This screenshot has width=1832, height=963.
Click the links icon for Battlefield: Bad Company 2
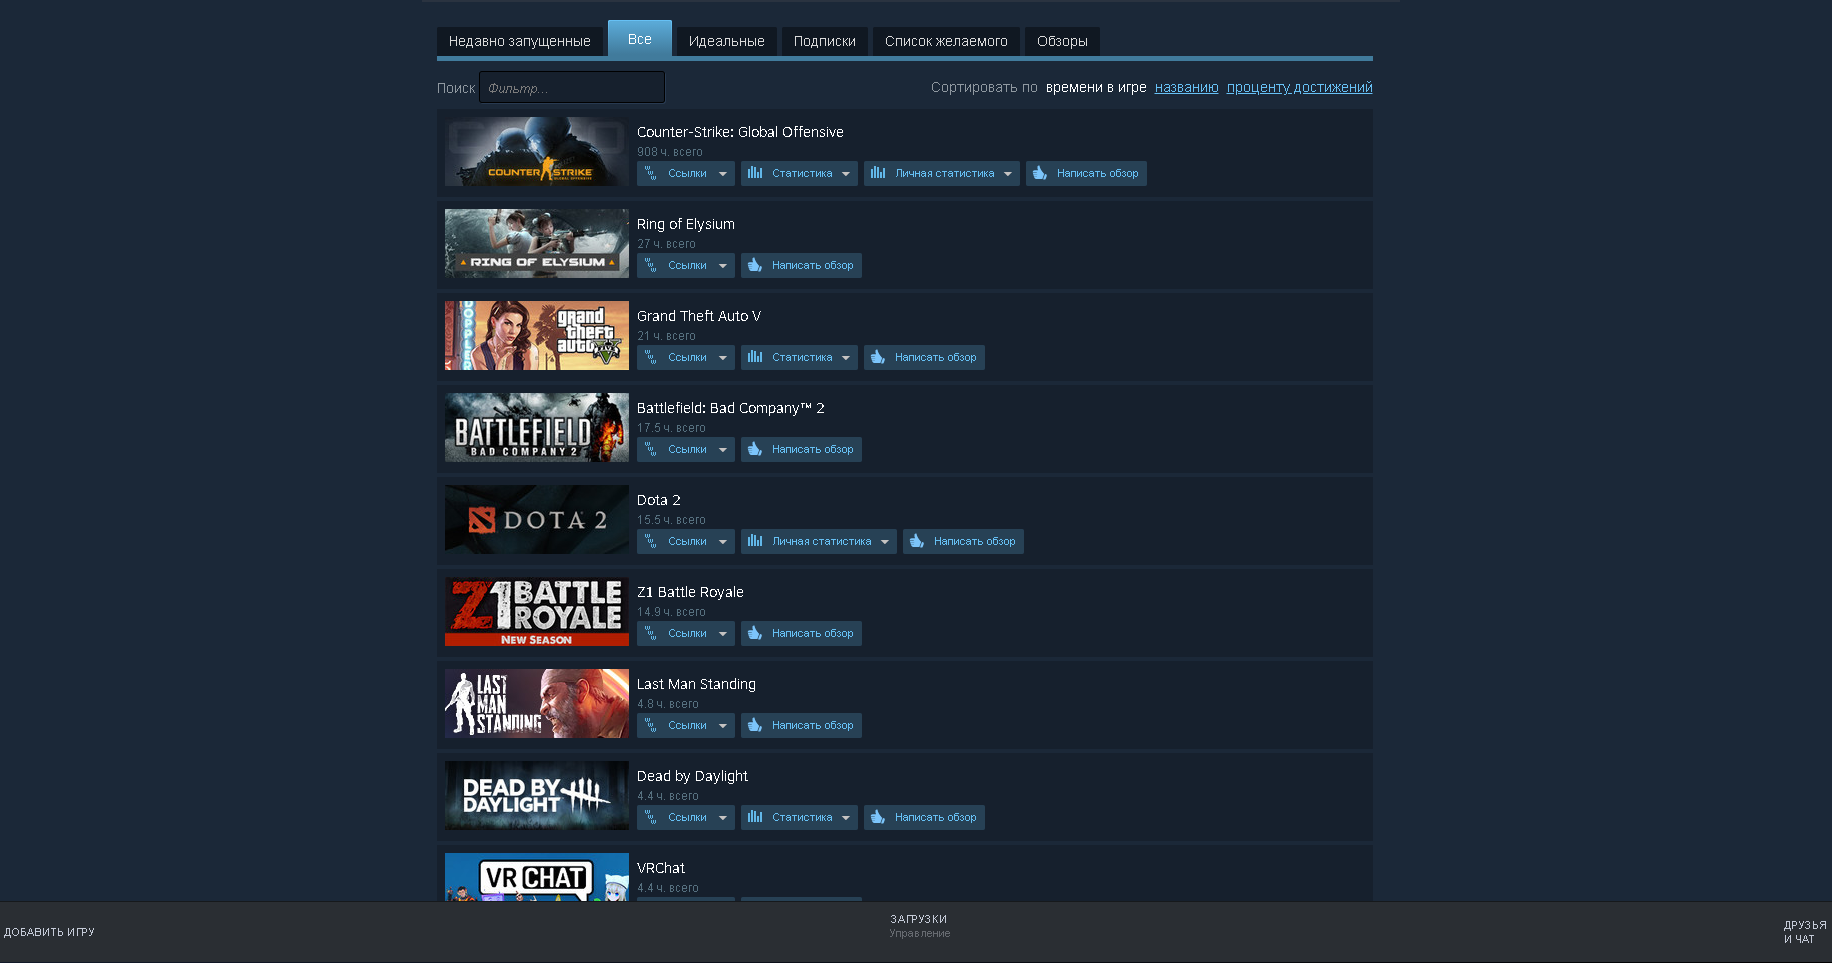point(651,449)
